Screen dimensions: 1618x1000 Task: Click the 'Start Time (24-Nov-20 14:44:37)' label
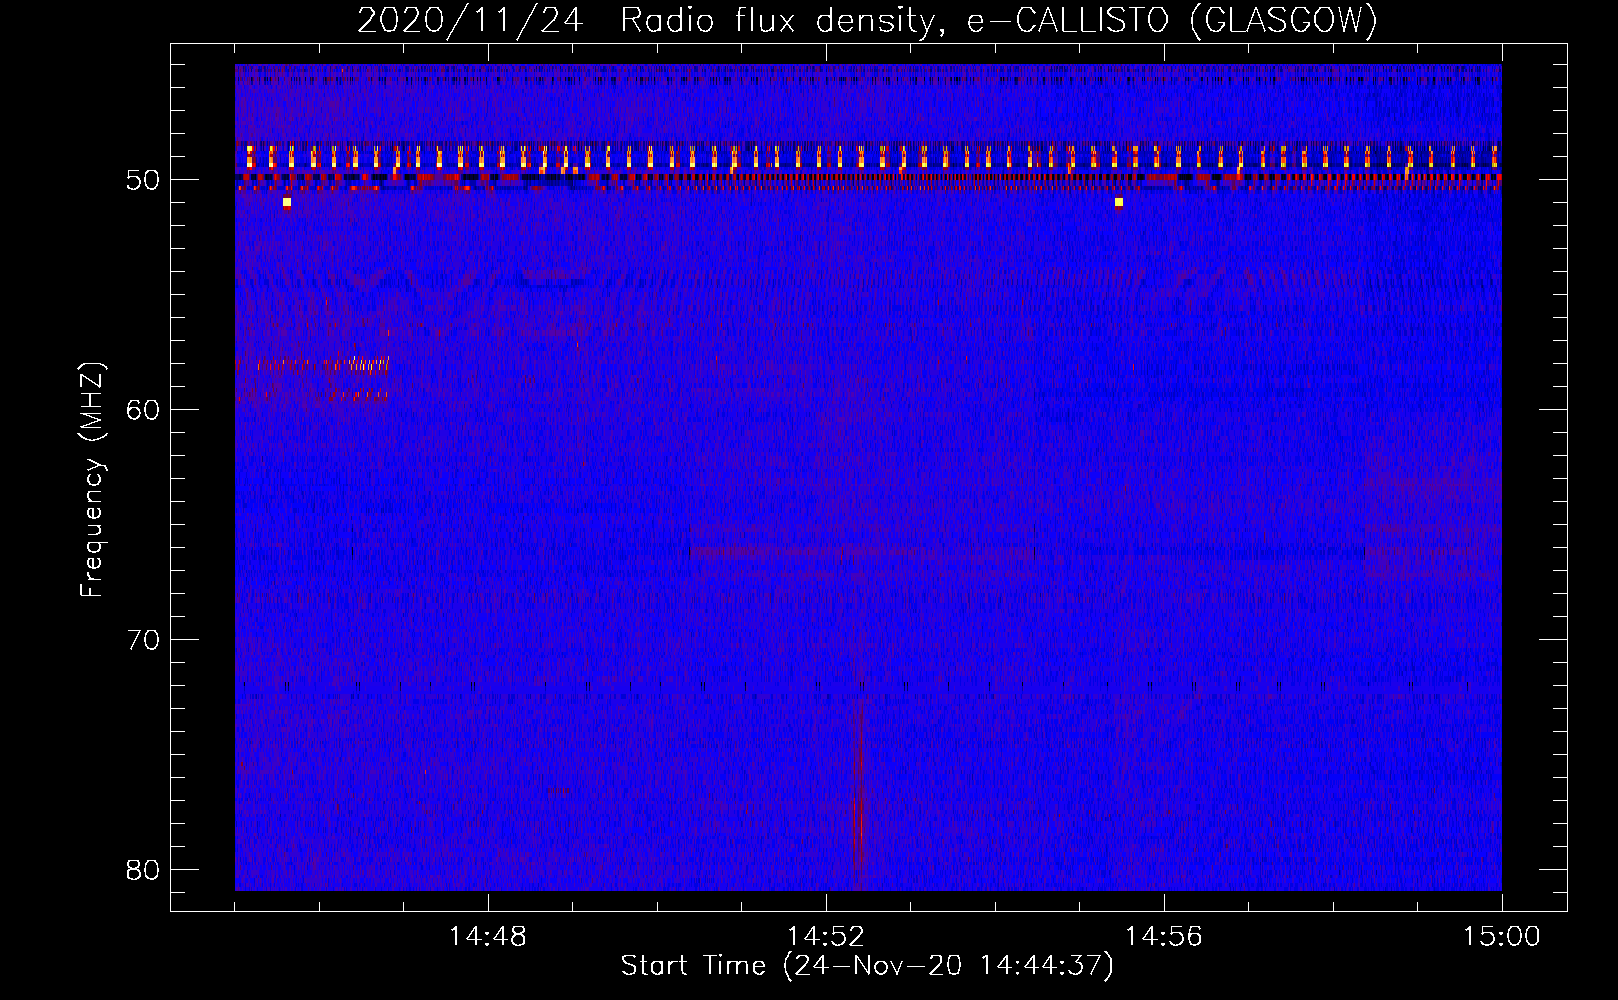[x=867, y=966]
